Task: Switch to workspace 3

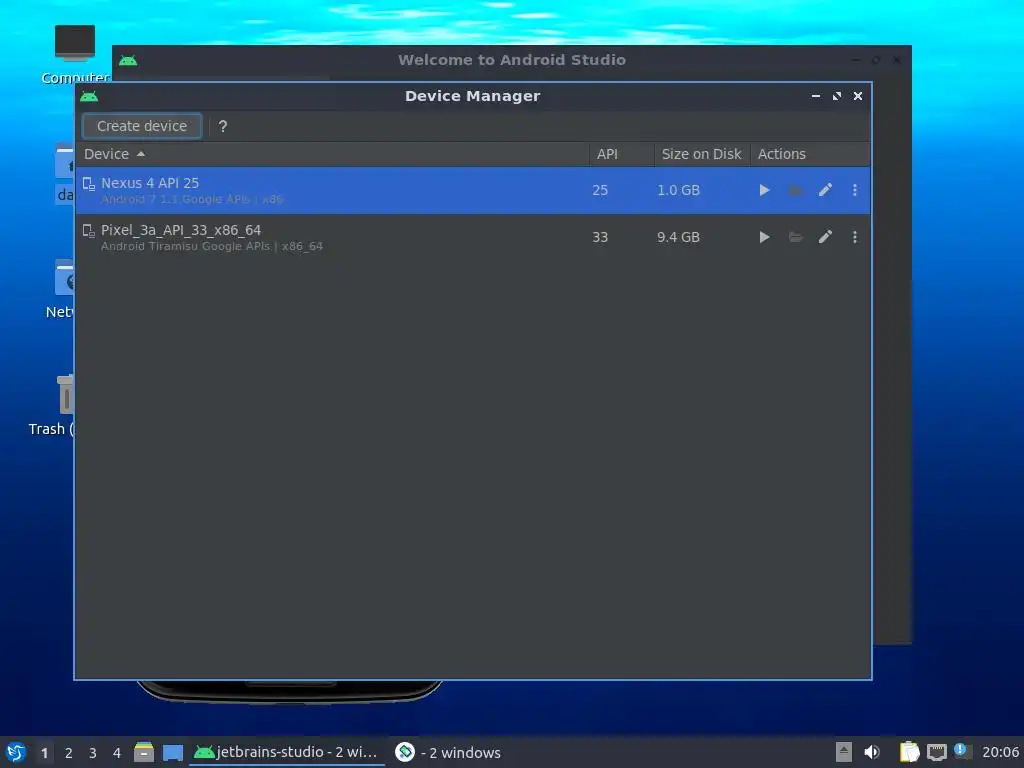Action: [93, 753]
